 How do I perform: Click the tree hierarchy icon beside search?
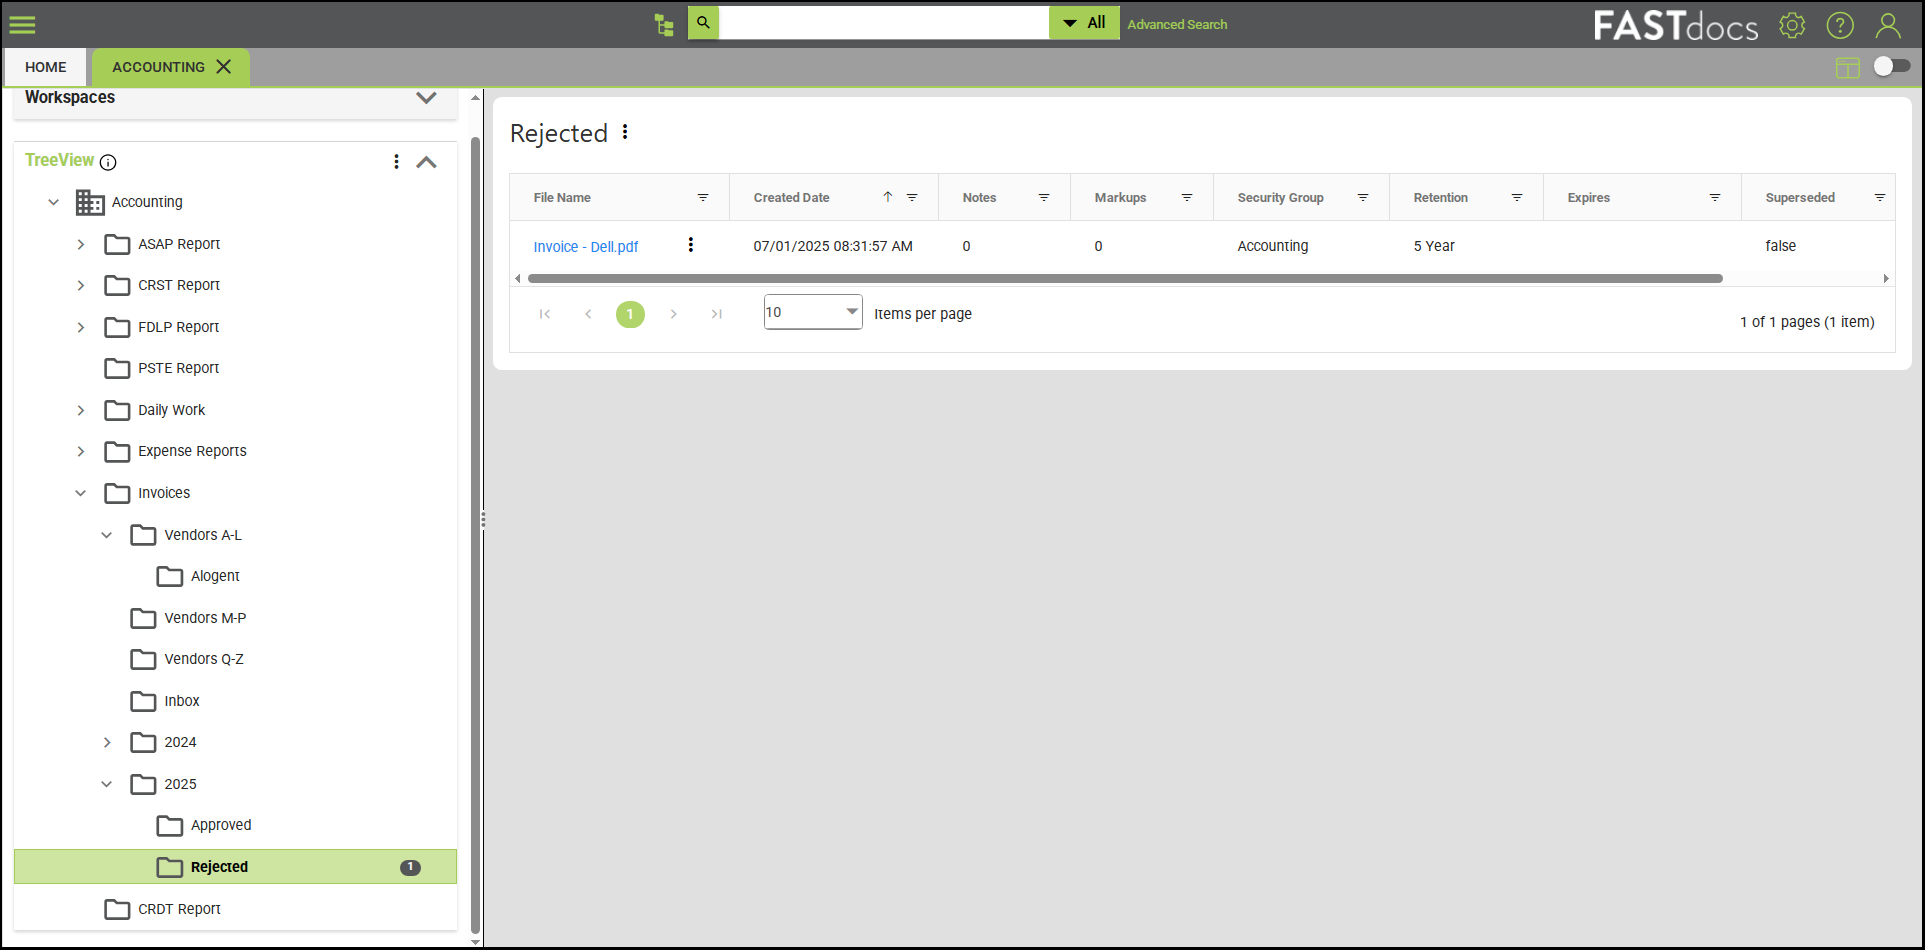click(x=664, y=25)
